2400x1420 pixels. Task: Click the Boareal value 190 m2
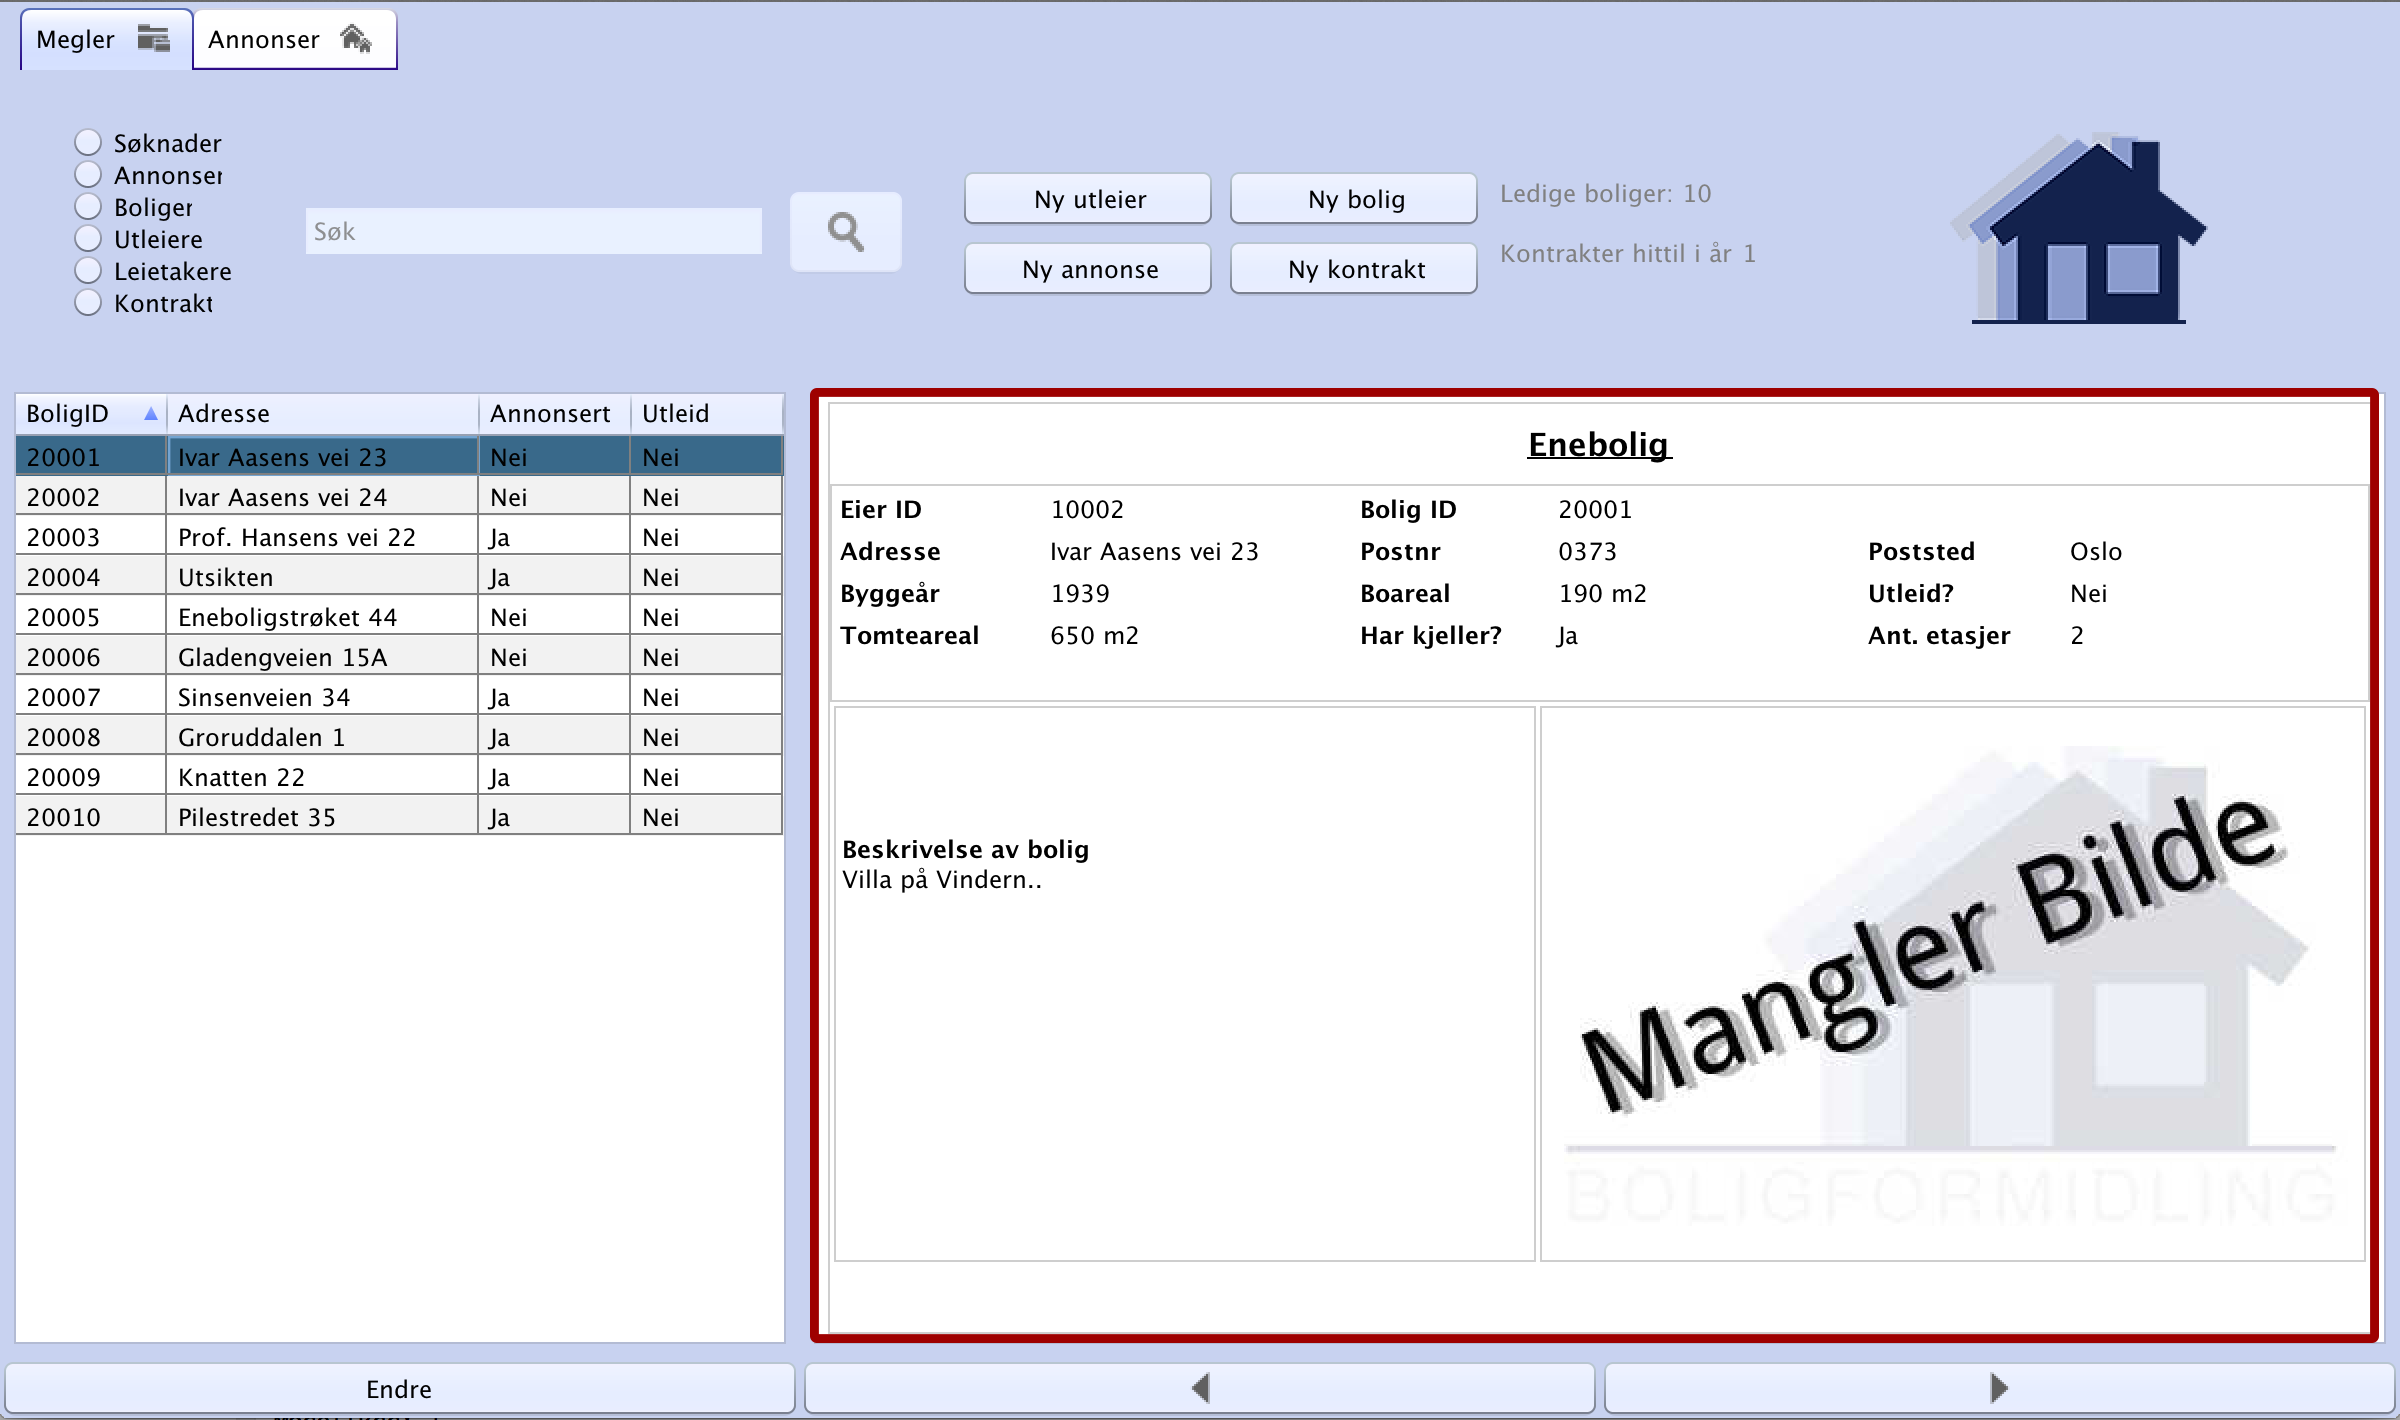(1602, 593)
